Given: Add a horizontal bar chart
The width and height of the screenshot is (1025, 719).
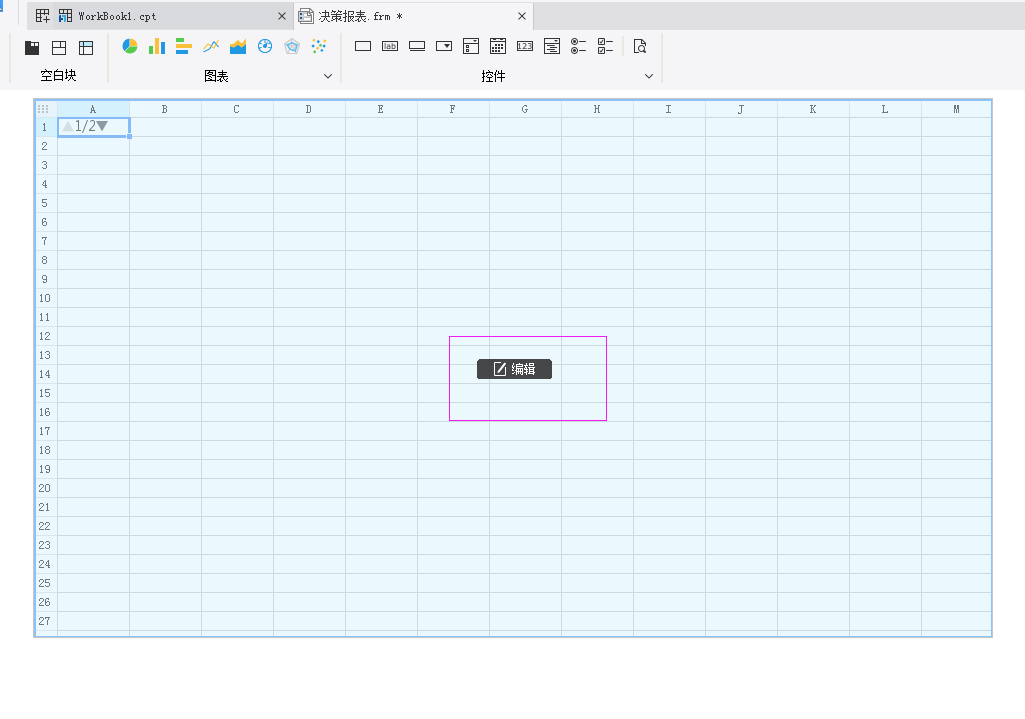Looking at the screenshot, I should [184, 46].
